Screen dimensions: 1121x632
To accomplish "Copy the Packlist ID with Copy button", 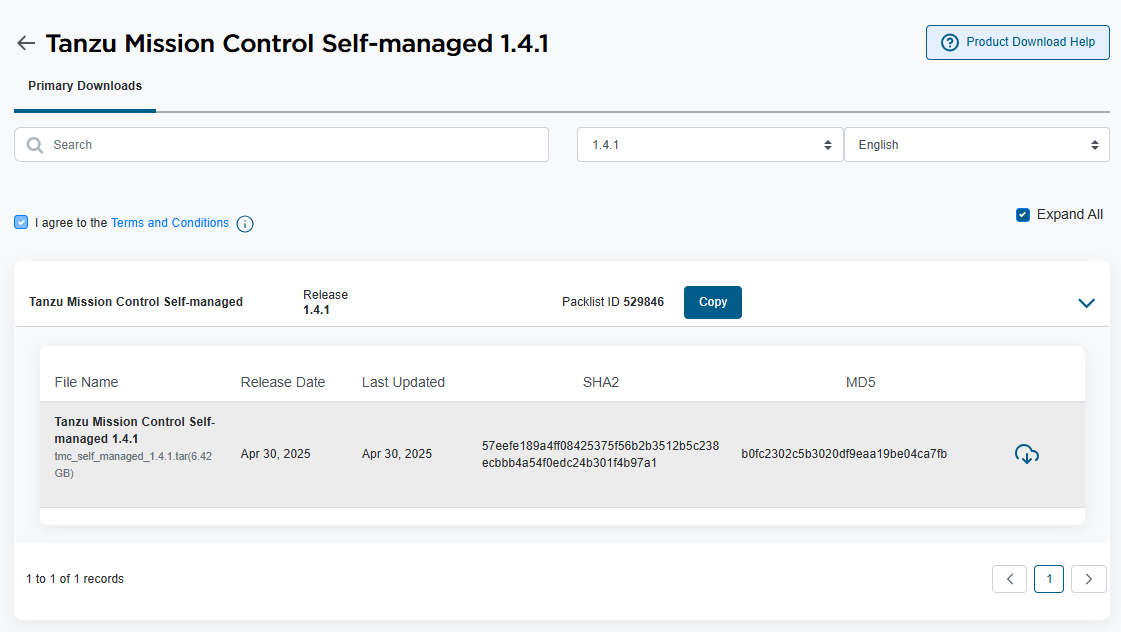I will [x=713, y=302].
